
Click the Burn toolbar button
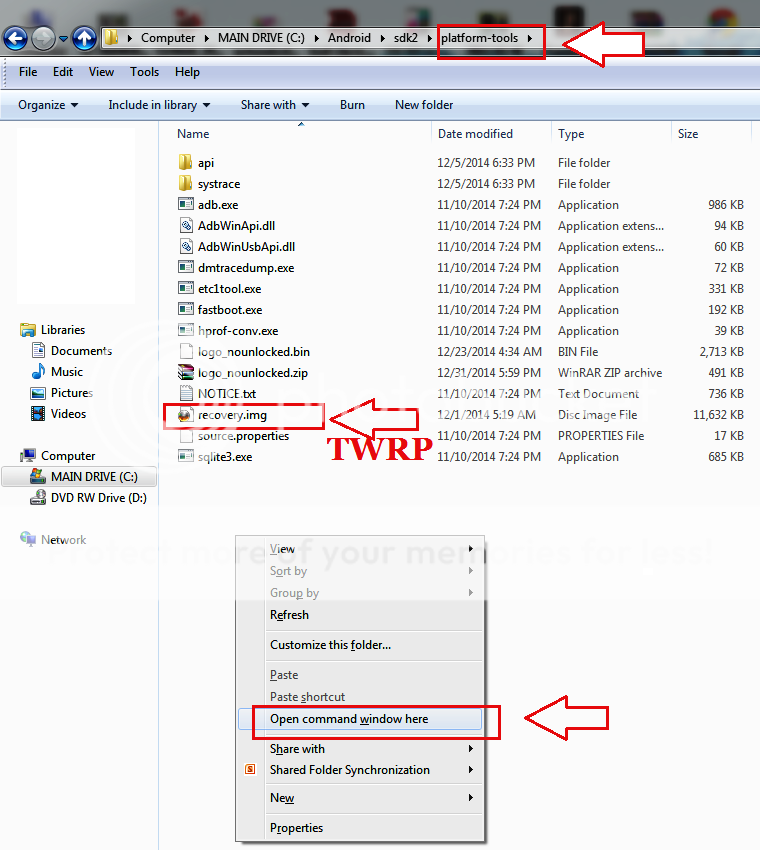pyautogui.click(x=352, y=105)
